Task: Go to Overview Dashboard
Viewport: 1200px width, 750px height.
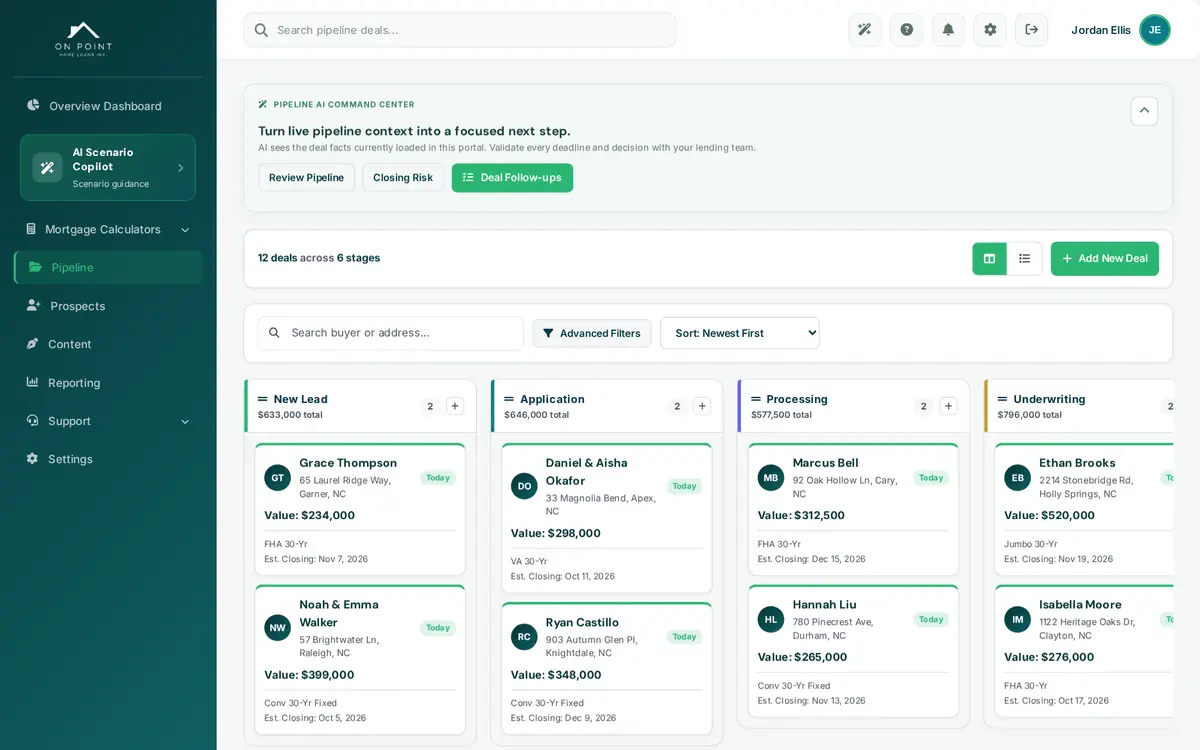Action: click(108, 106)
